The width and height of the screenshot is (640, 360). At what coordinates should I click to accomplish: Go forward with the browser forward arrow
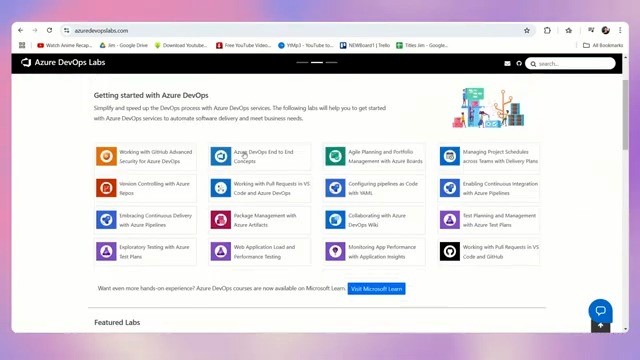[35, 30]
